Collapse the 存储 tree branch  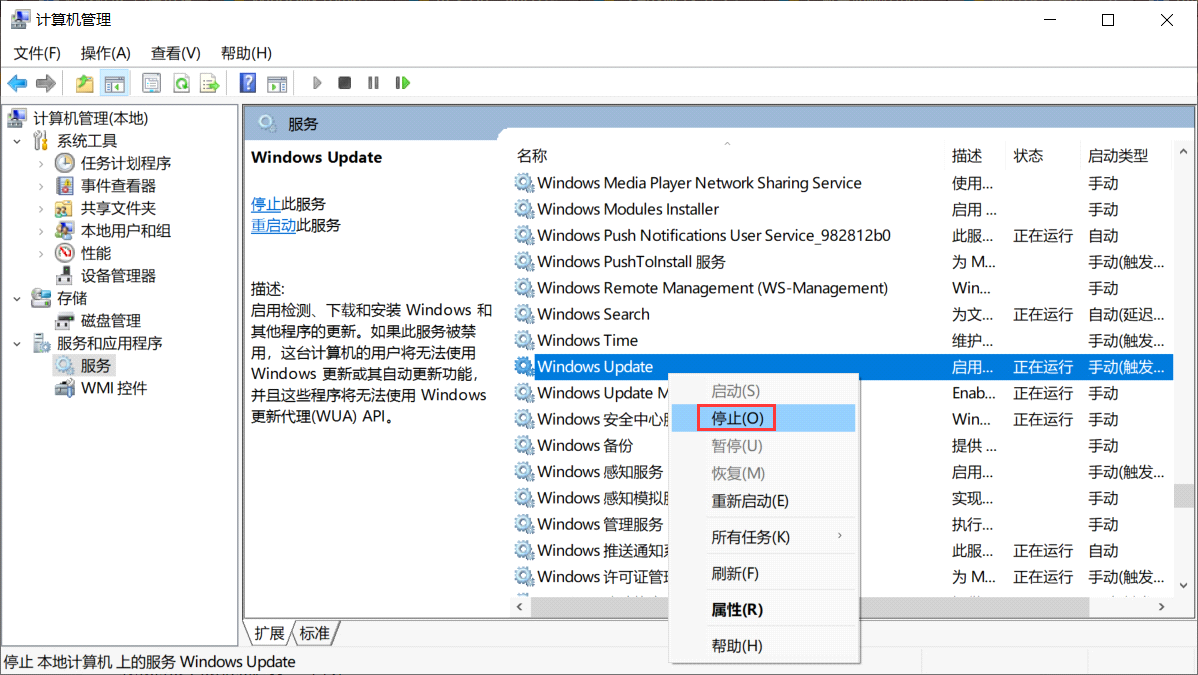pos(16,297)
